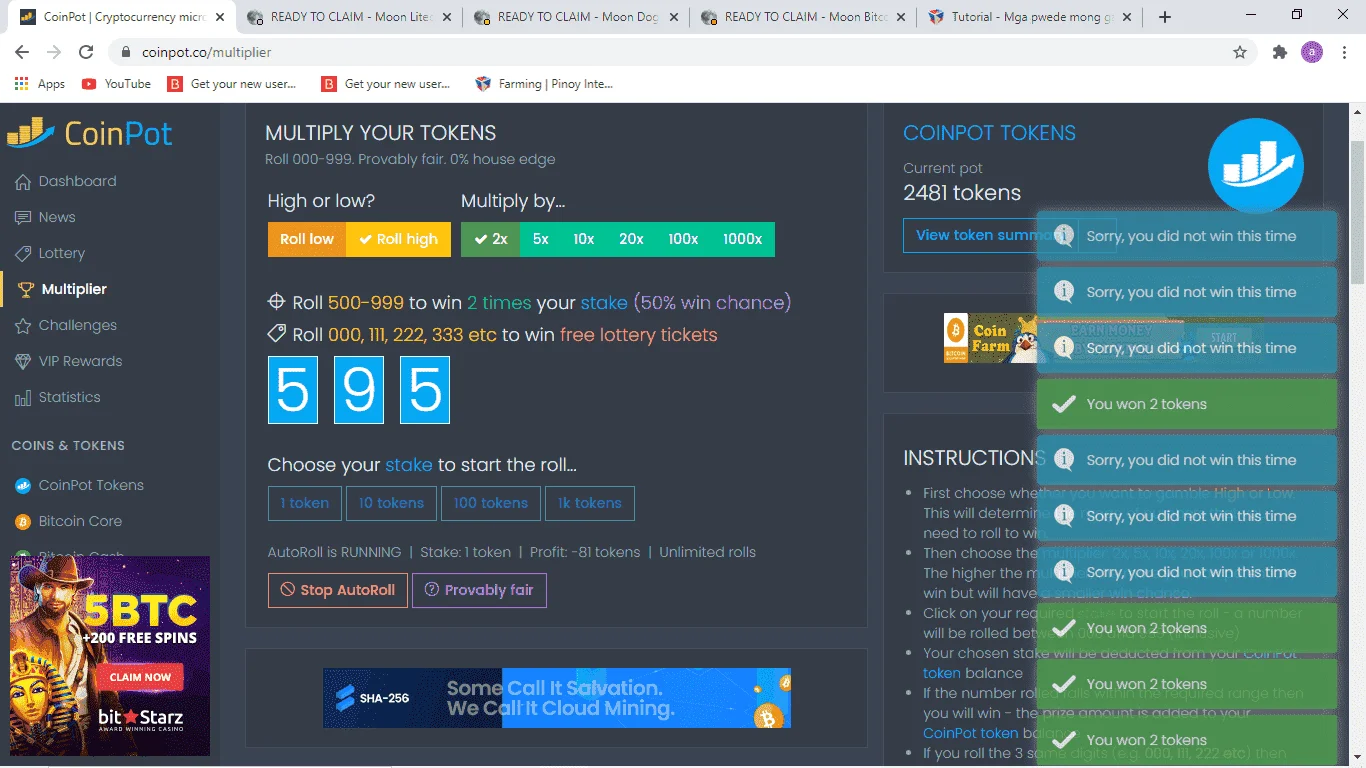Open the YouTube bookmark
1366x768 pixels.
(x=116, y=84)
